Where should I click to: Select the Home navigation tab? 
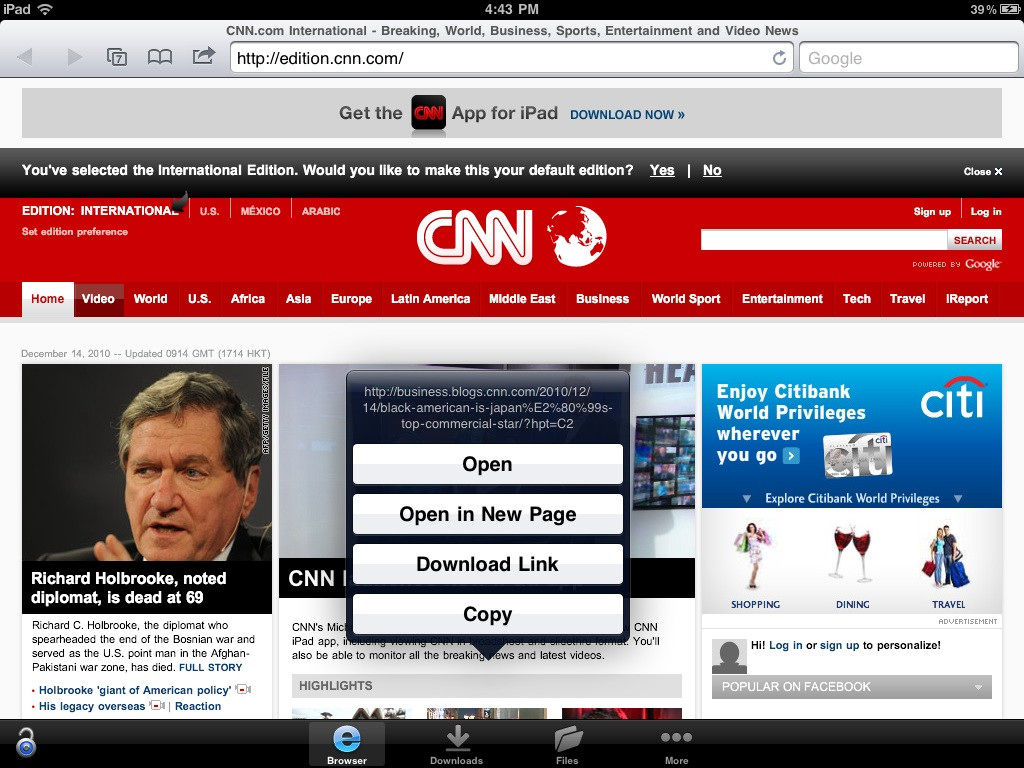pos(48,299)
